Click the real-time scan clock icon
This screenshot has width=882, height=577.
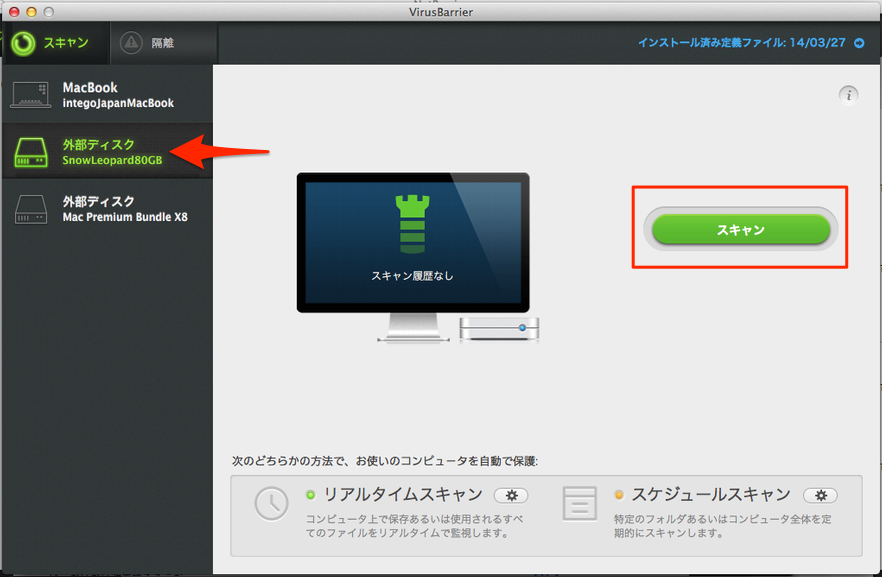(271, 503)
